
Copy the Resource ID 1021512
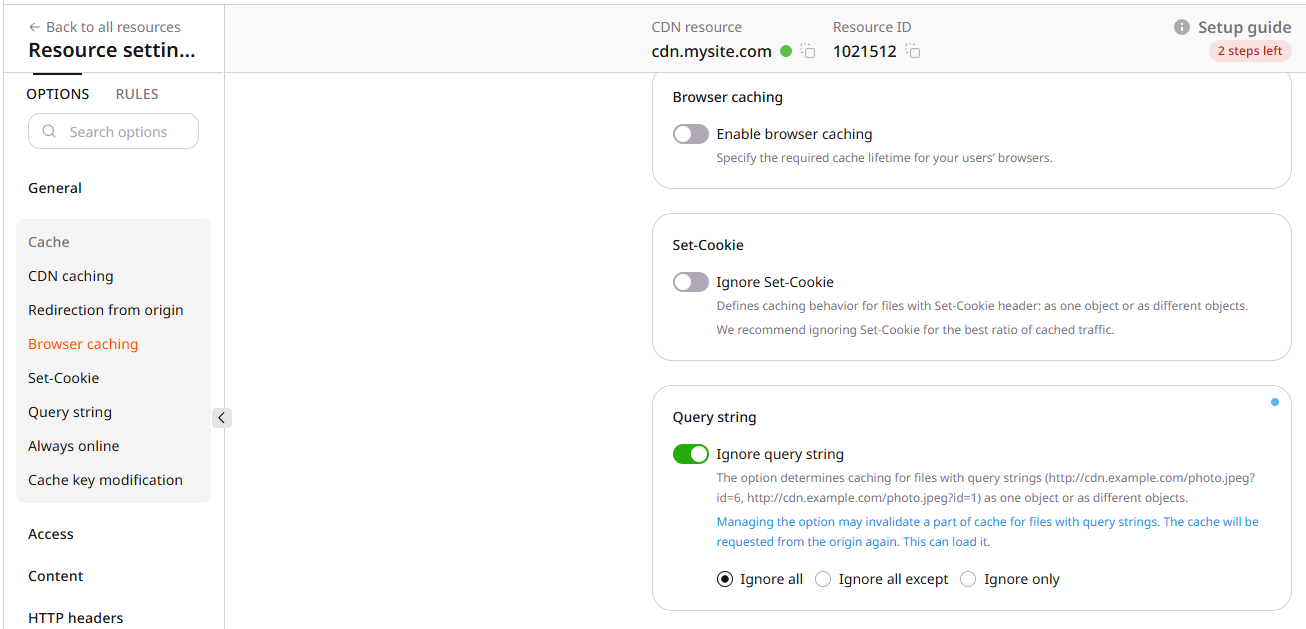tap(913, 51)
